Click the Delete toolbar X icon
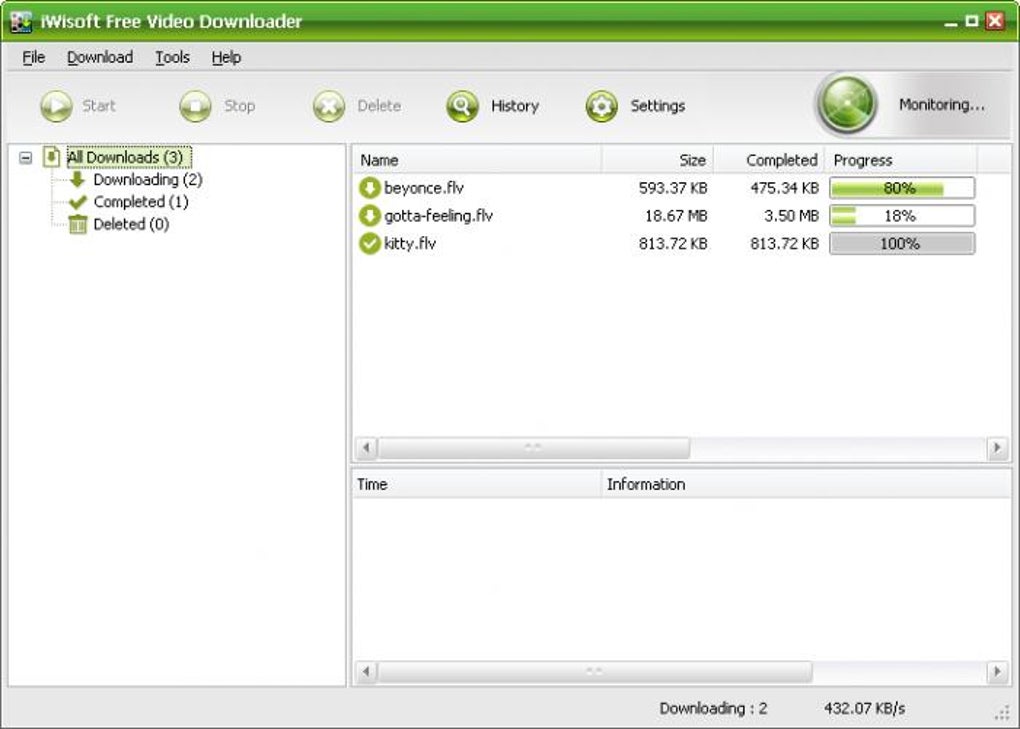The width and height of the screenshot is (1020, 729). coord(329,105)
